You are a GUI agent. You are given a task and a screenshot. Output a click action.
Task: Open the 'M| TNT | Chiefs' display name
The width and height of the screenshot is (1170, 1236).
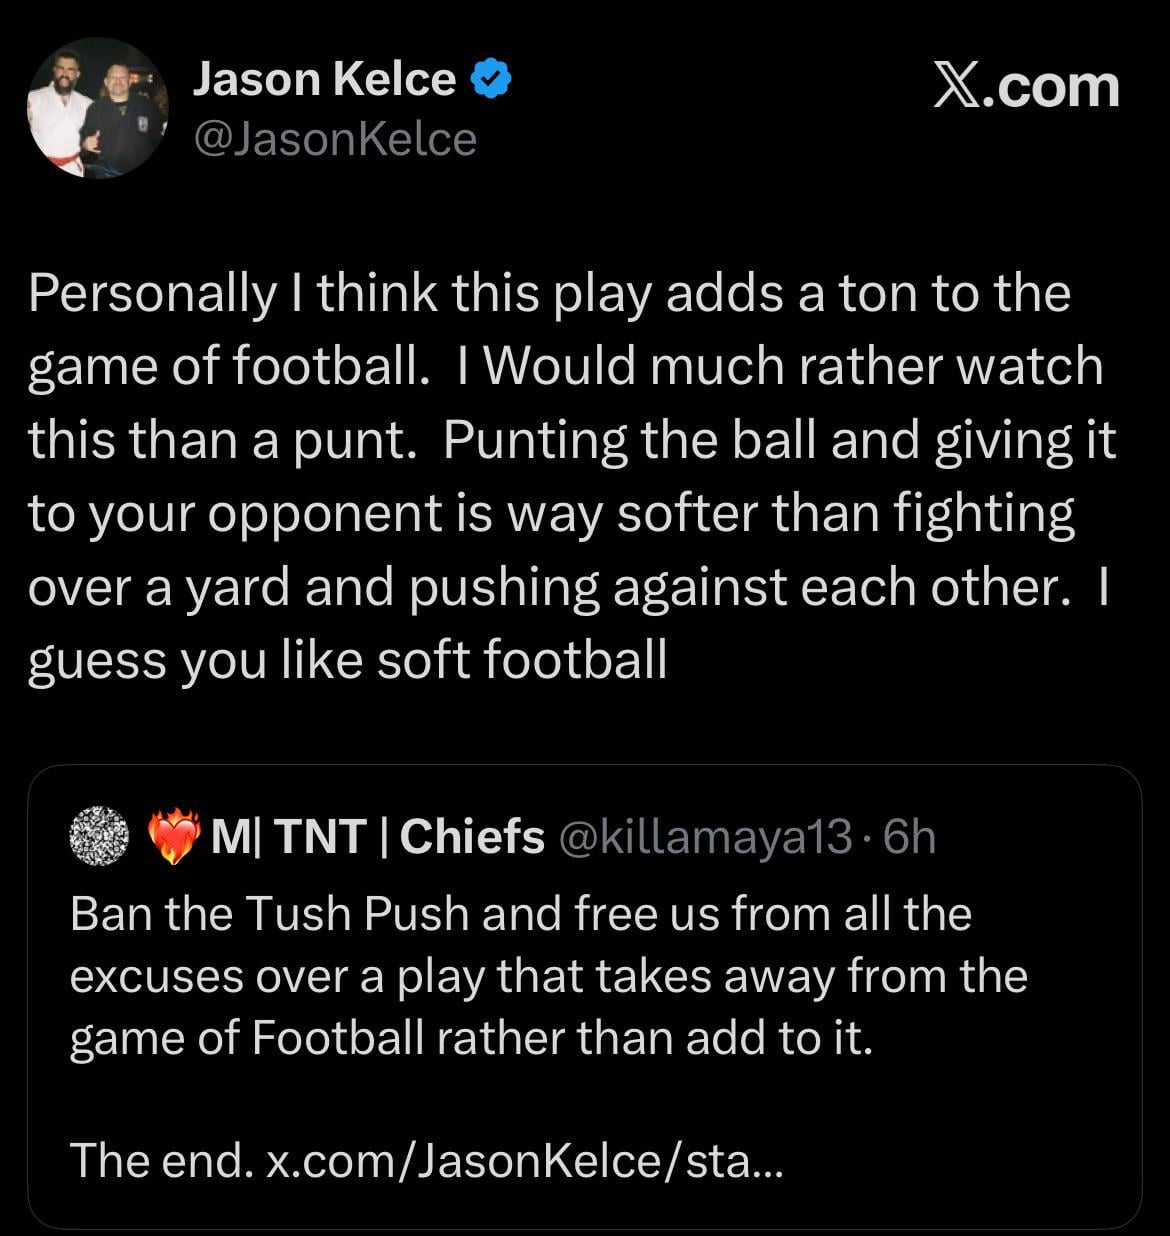pyautogui.click(x=378, y=836)
